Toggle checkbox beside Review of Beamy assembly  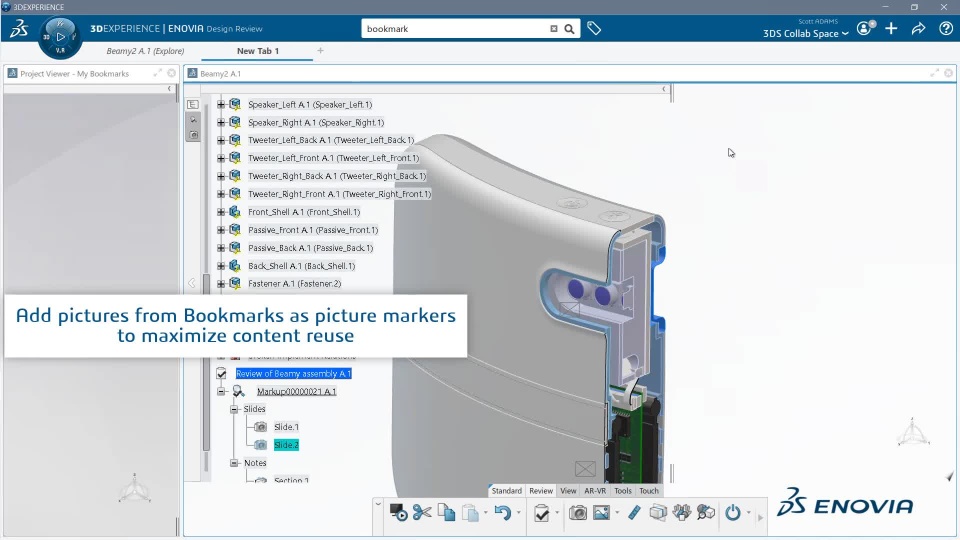pos(222,373)
